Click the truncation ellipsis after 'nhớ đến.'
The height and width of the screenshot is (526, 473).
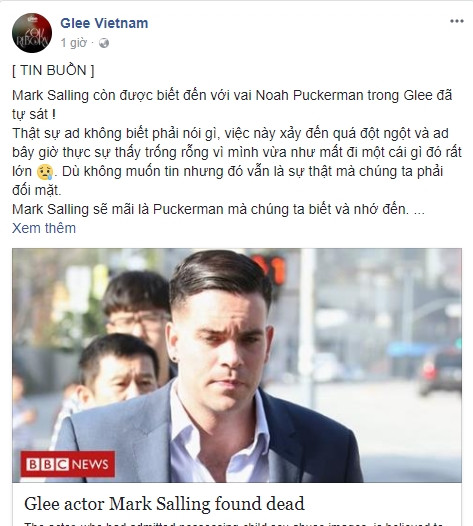click(x=419, y=211)
